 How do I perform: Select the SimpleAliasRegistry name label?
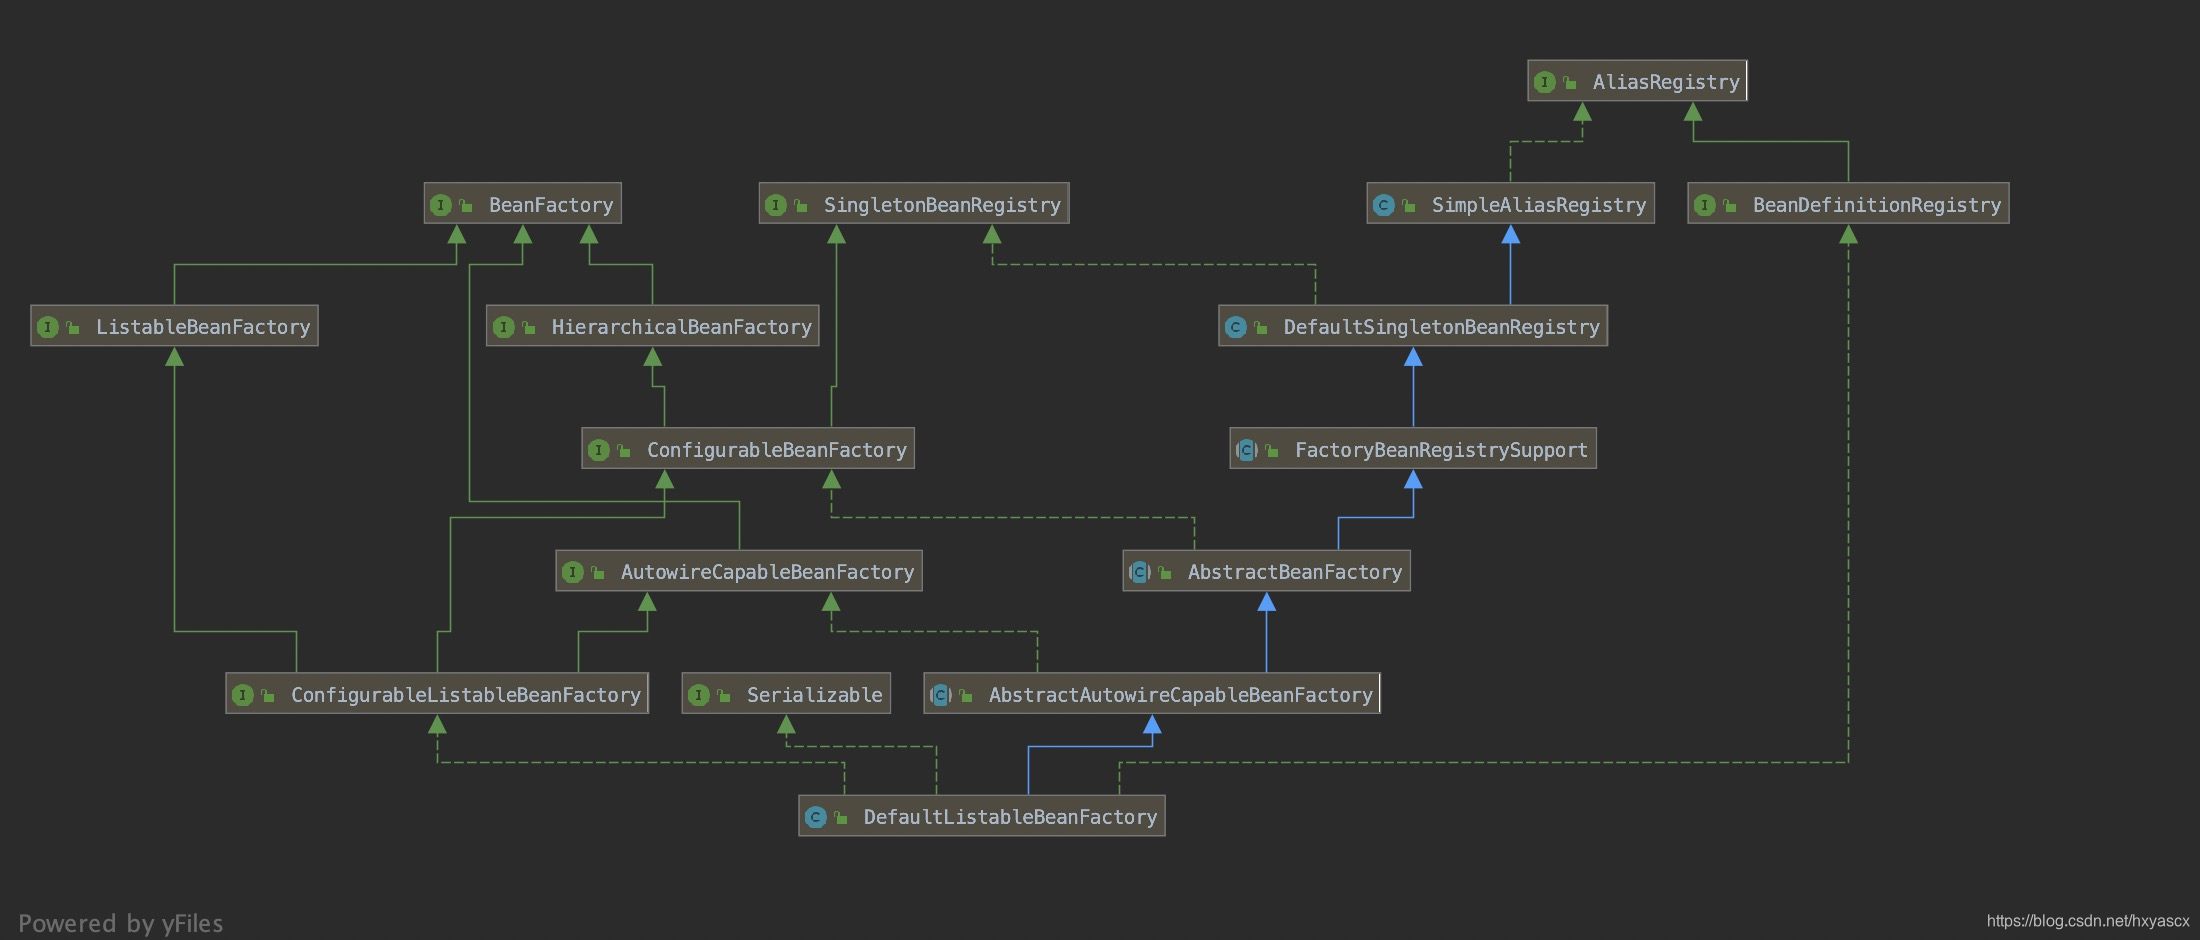click(x=1539, y=205)
